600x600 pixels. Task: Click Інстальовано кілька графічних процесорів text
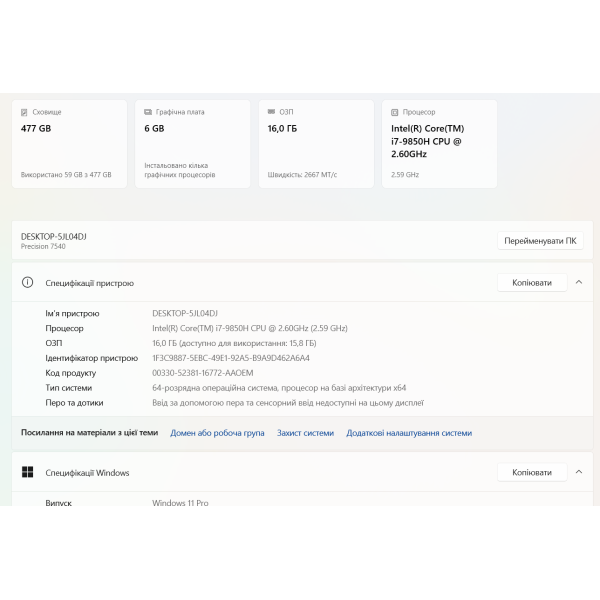(179, 170)
